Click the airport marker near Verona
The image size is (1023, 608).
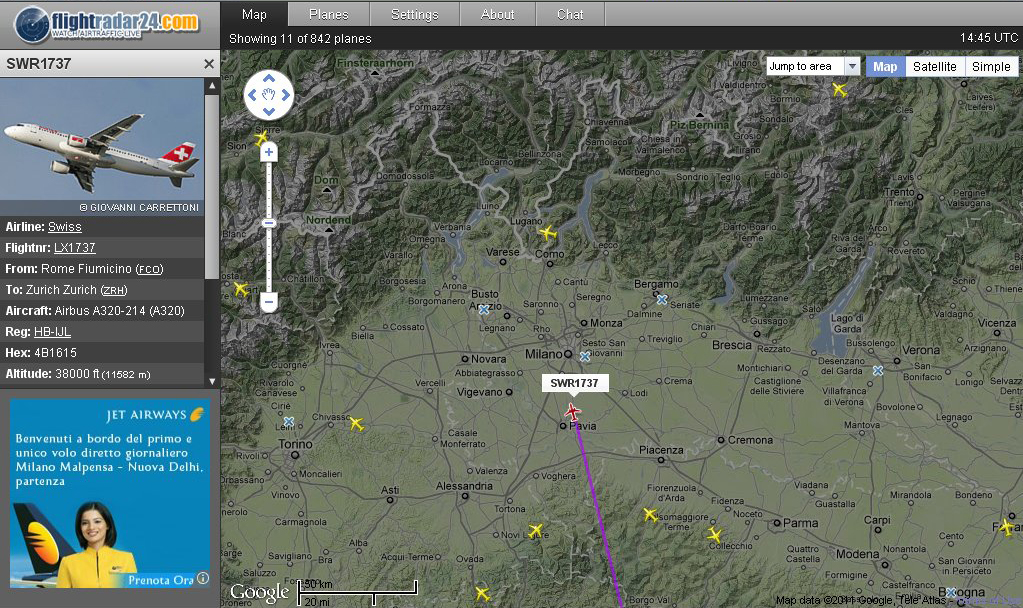pos(878,371)
